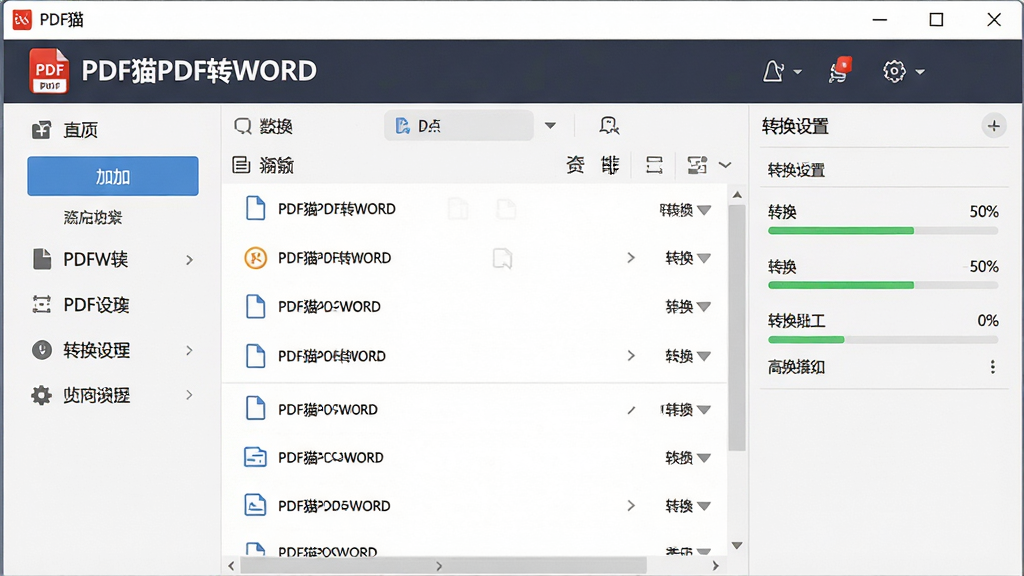Click the 转换设理 clock icon in the sidebar
The height and width of the screenshot is (576, 1024).
click(x=42, y=350)
